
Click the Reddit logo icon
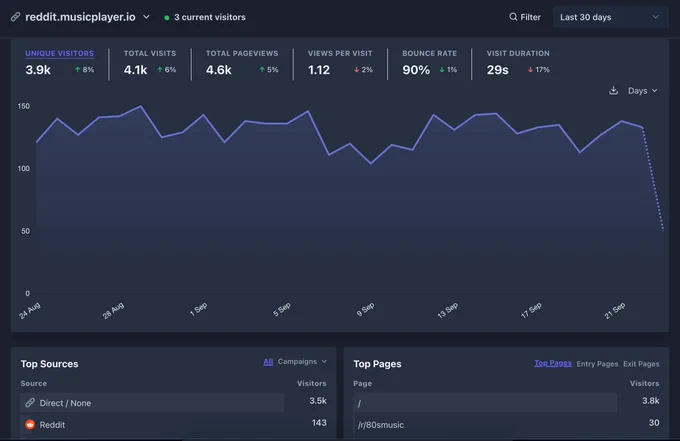[x=30, y=425]
